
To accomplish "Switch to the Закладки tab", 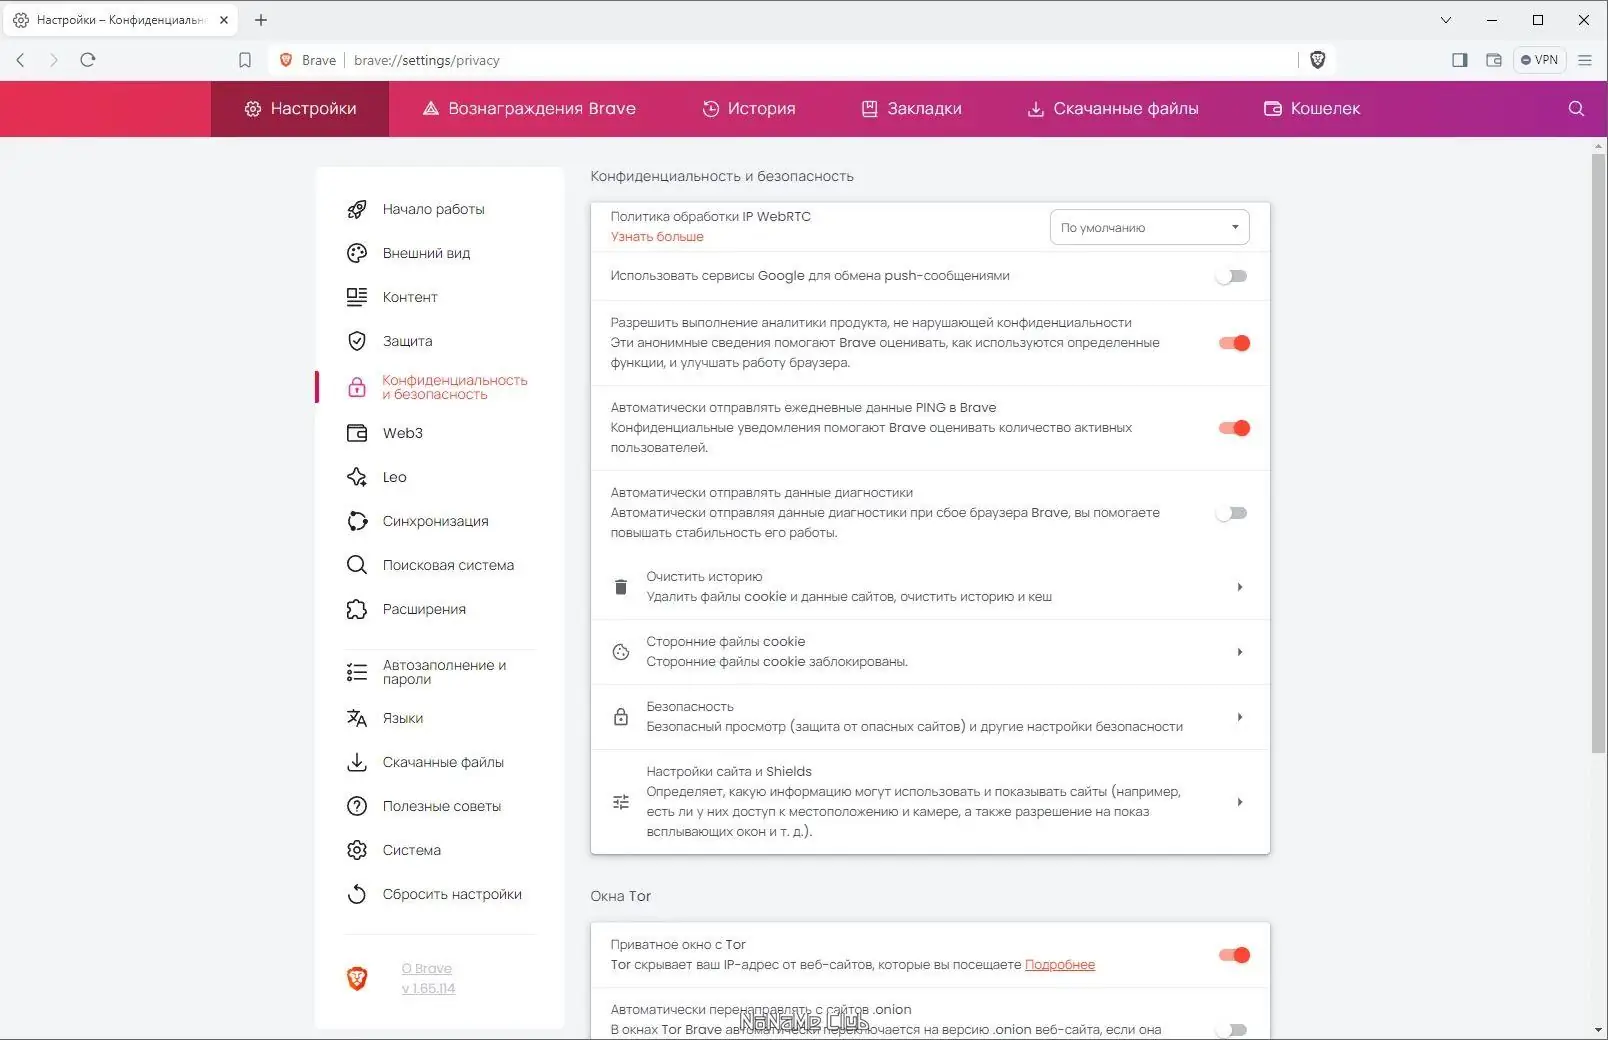I will point(912,109).
